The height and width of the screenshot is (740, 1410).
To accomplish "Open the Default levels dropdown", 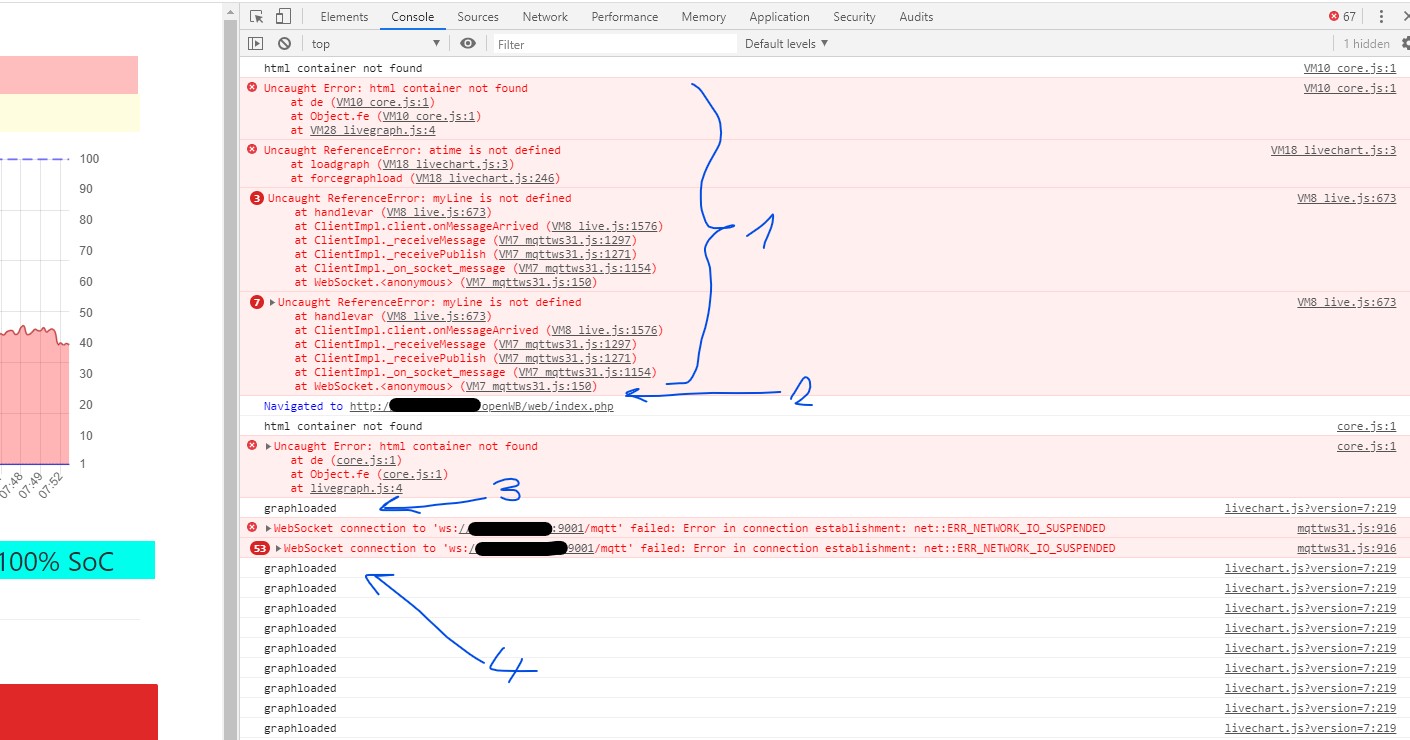I will (x=787, y=43).
